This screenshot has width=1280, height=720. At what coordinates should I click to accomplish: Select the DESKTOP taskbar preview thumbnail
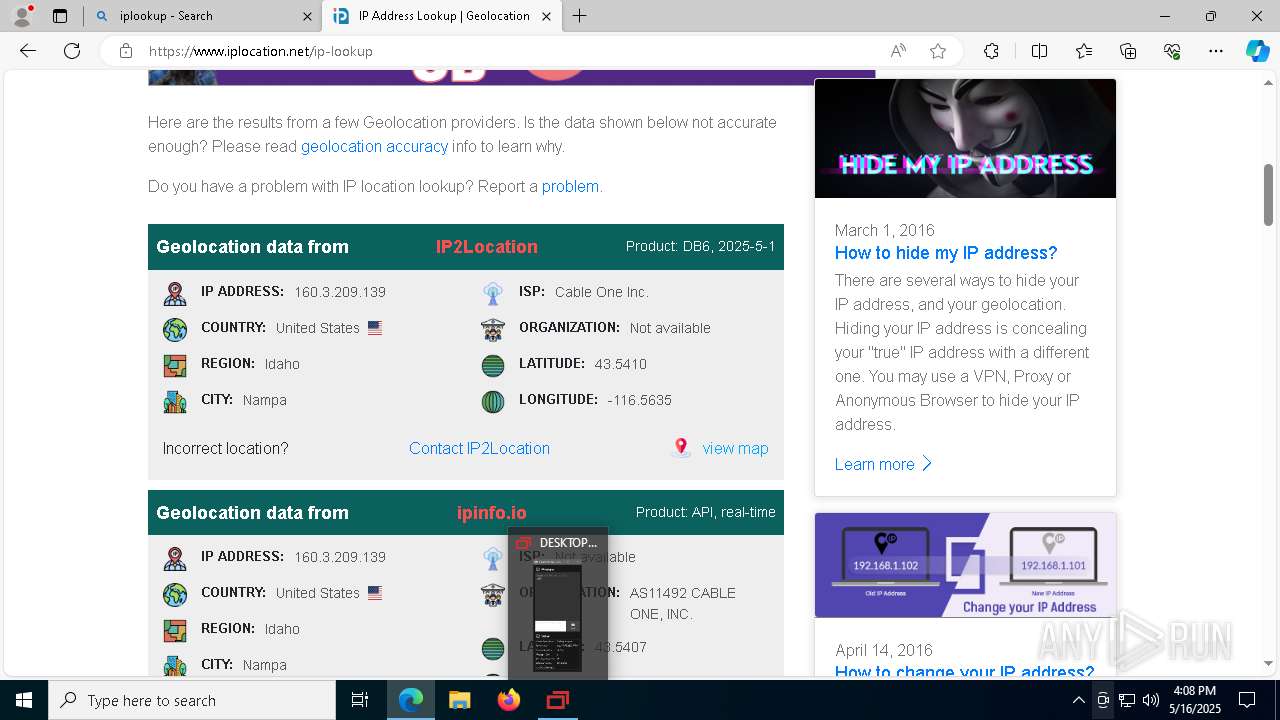[557, 603]
